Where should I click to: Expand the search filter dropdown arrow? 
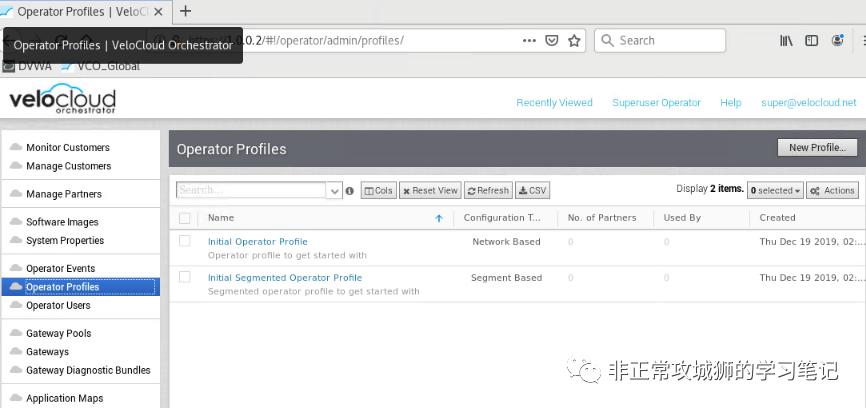click(x=335, y=191)
